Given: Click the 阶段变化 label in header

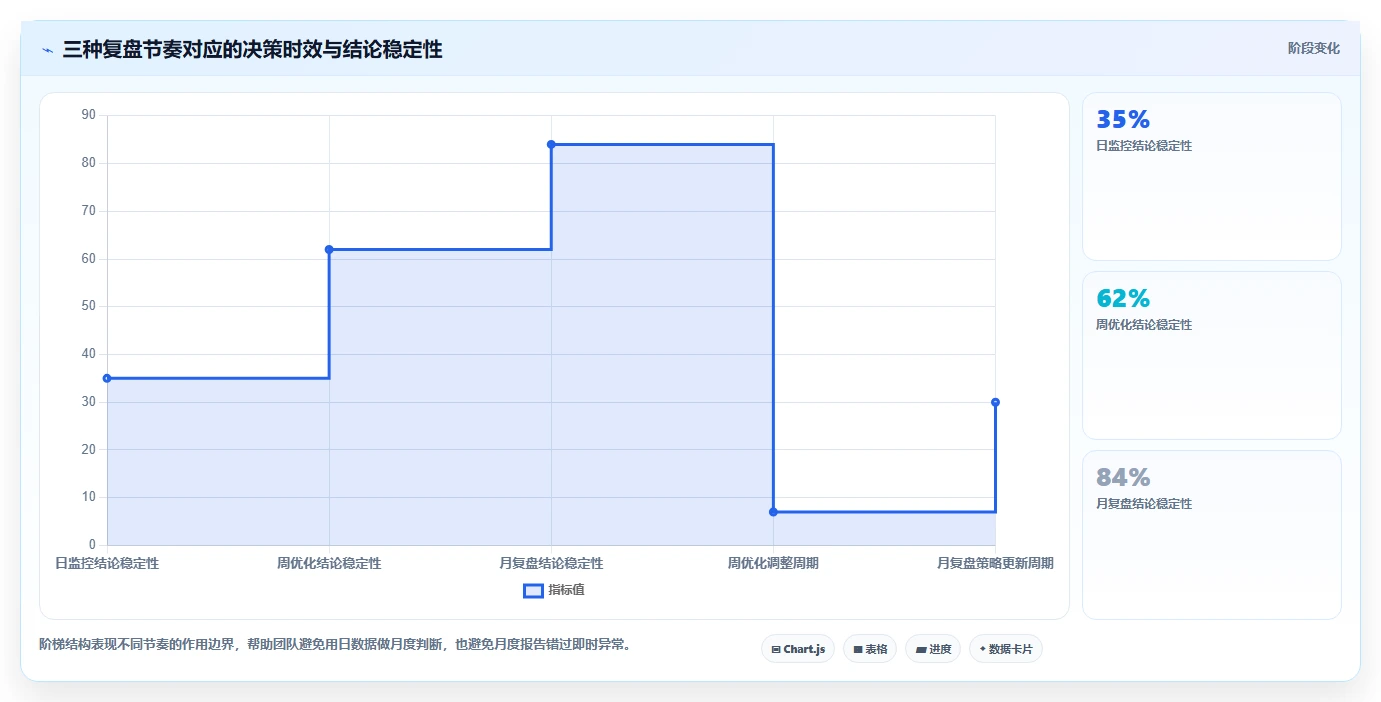Looking at the screenshot, I should click(x=1313, y=48).
